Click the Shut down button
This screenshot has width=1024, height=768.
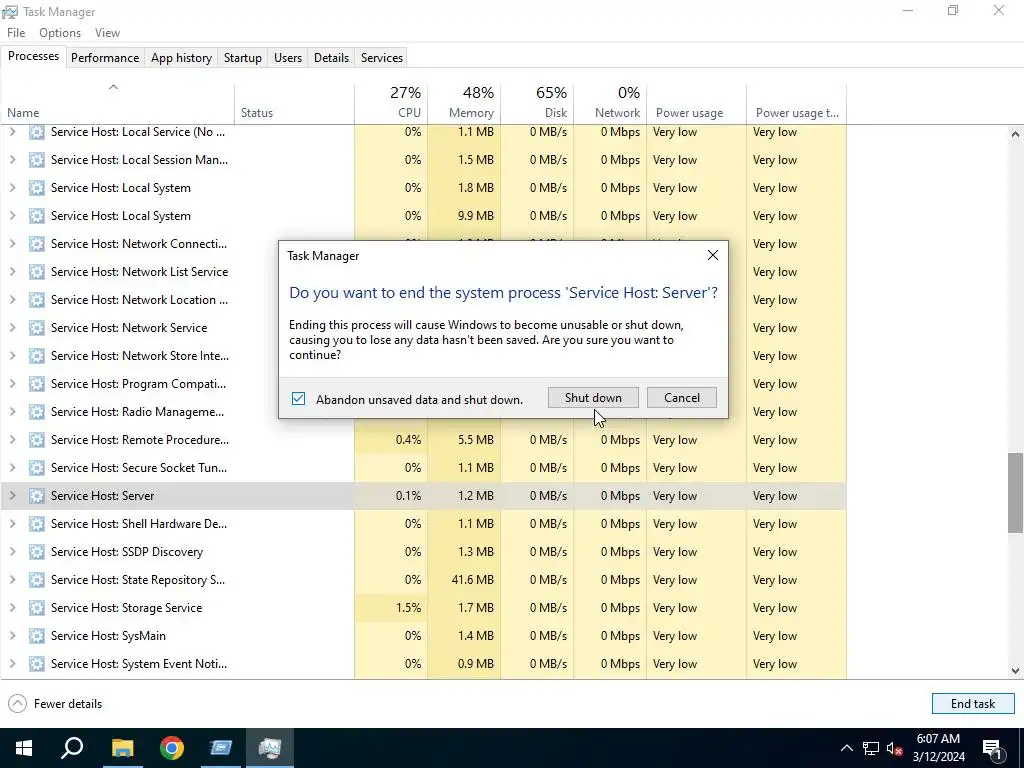pos(593,398)
